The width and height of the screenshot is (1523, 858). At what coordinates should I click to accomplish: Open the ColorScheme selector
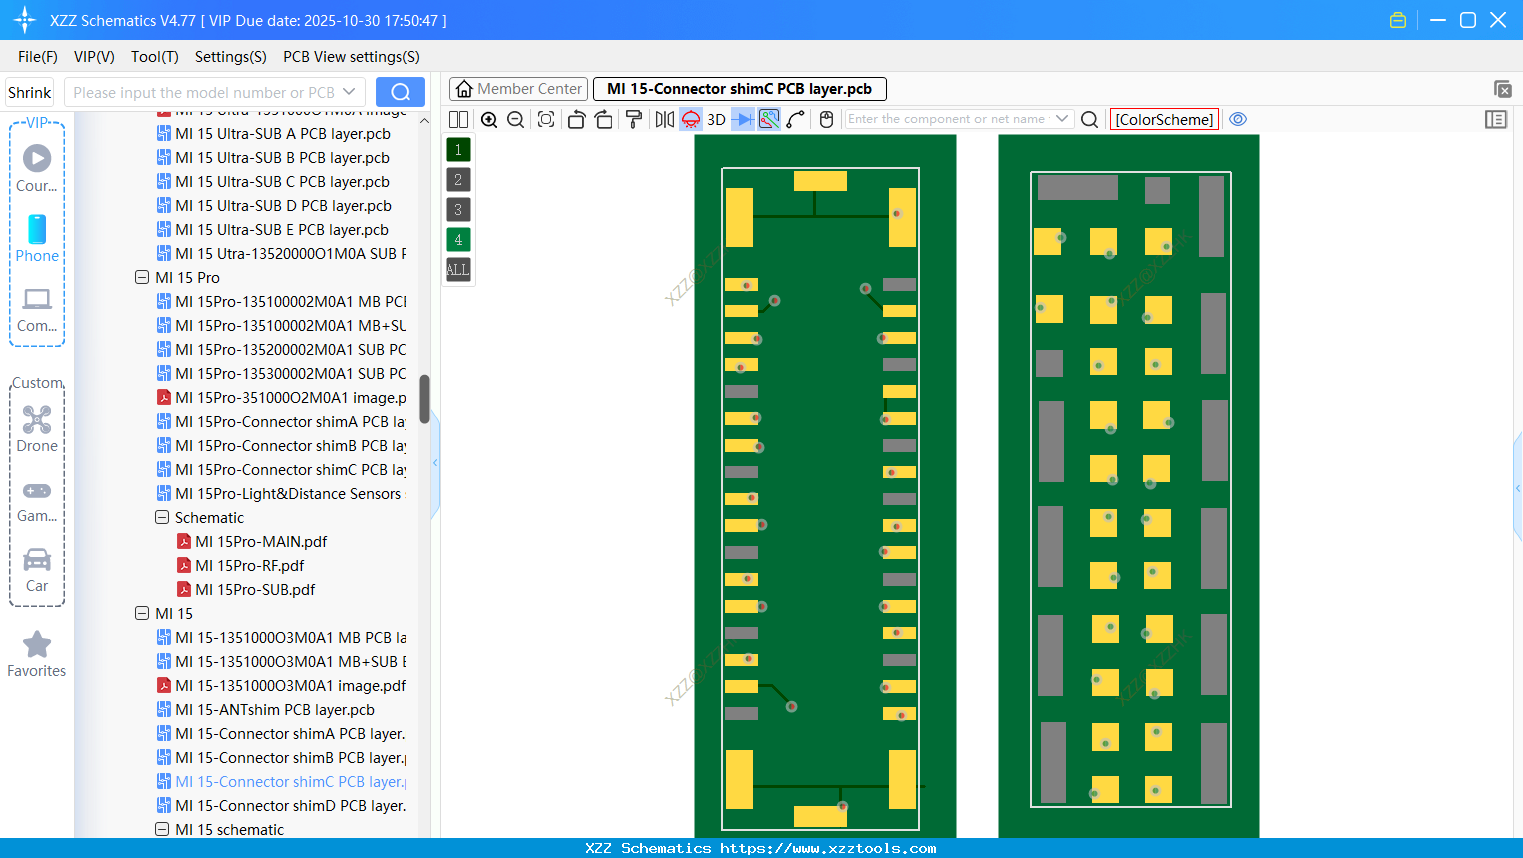tap(1164, 119)
